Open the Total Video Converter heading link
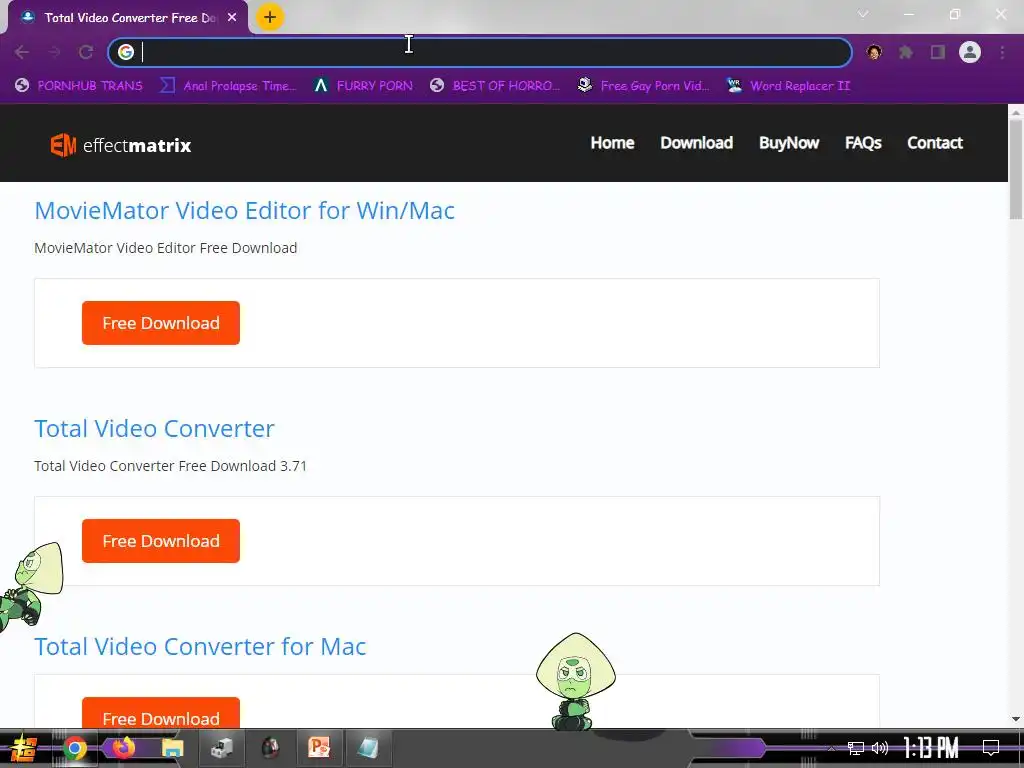The width and height of the screenshot is (1024, 768). [x=154, y=429]
